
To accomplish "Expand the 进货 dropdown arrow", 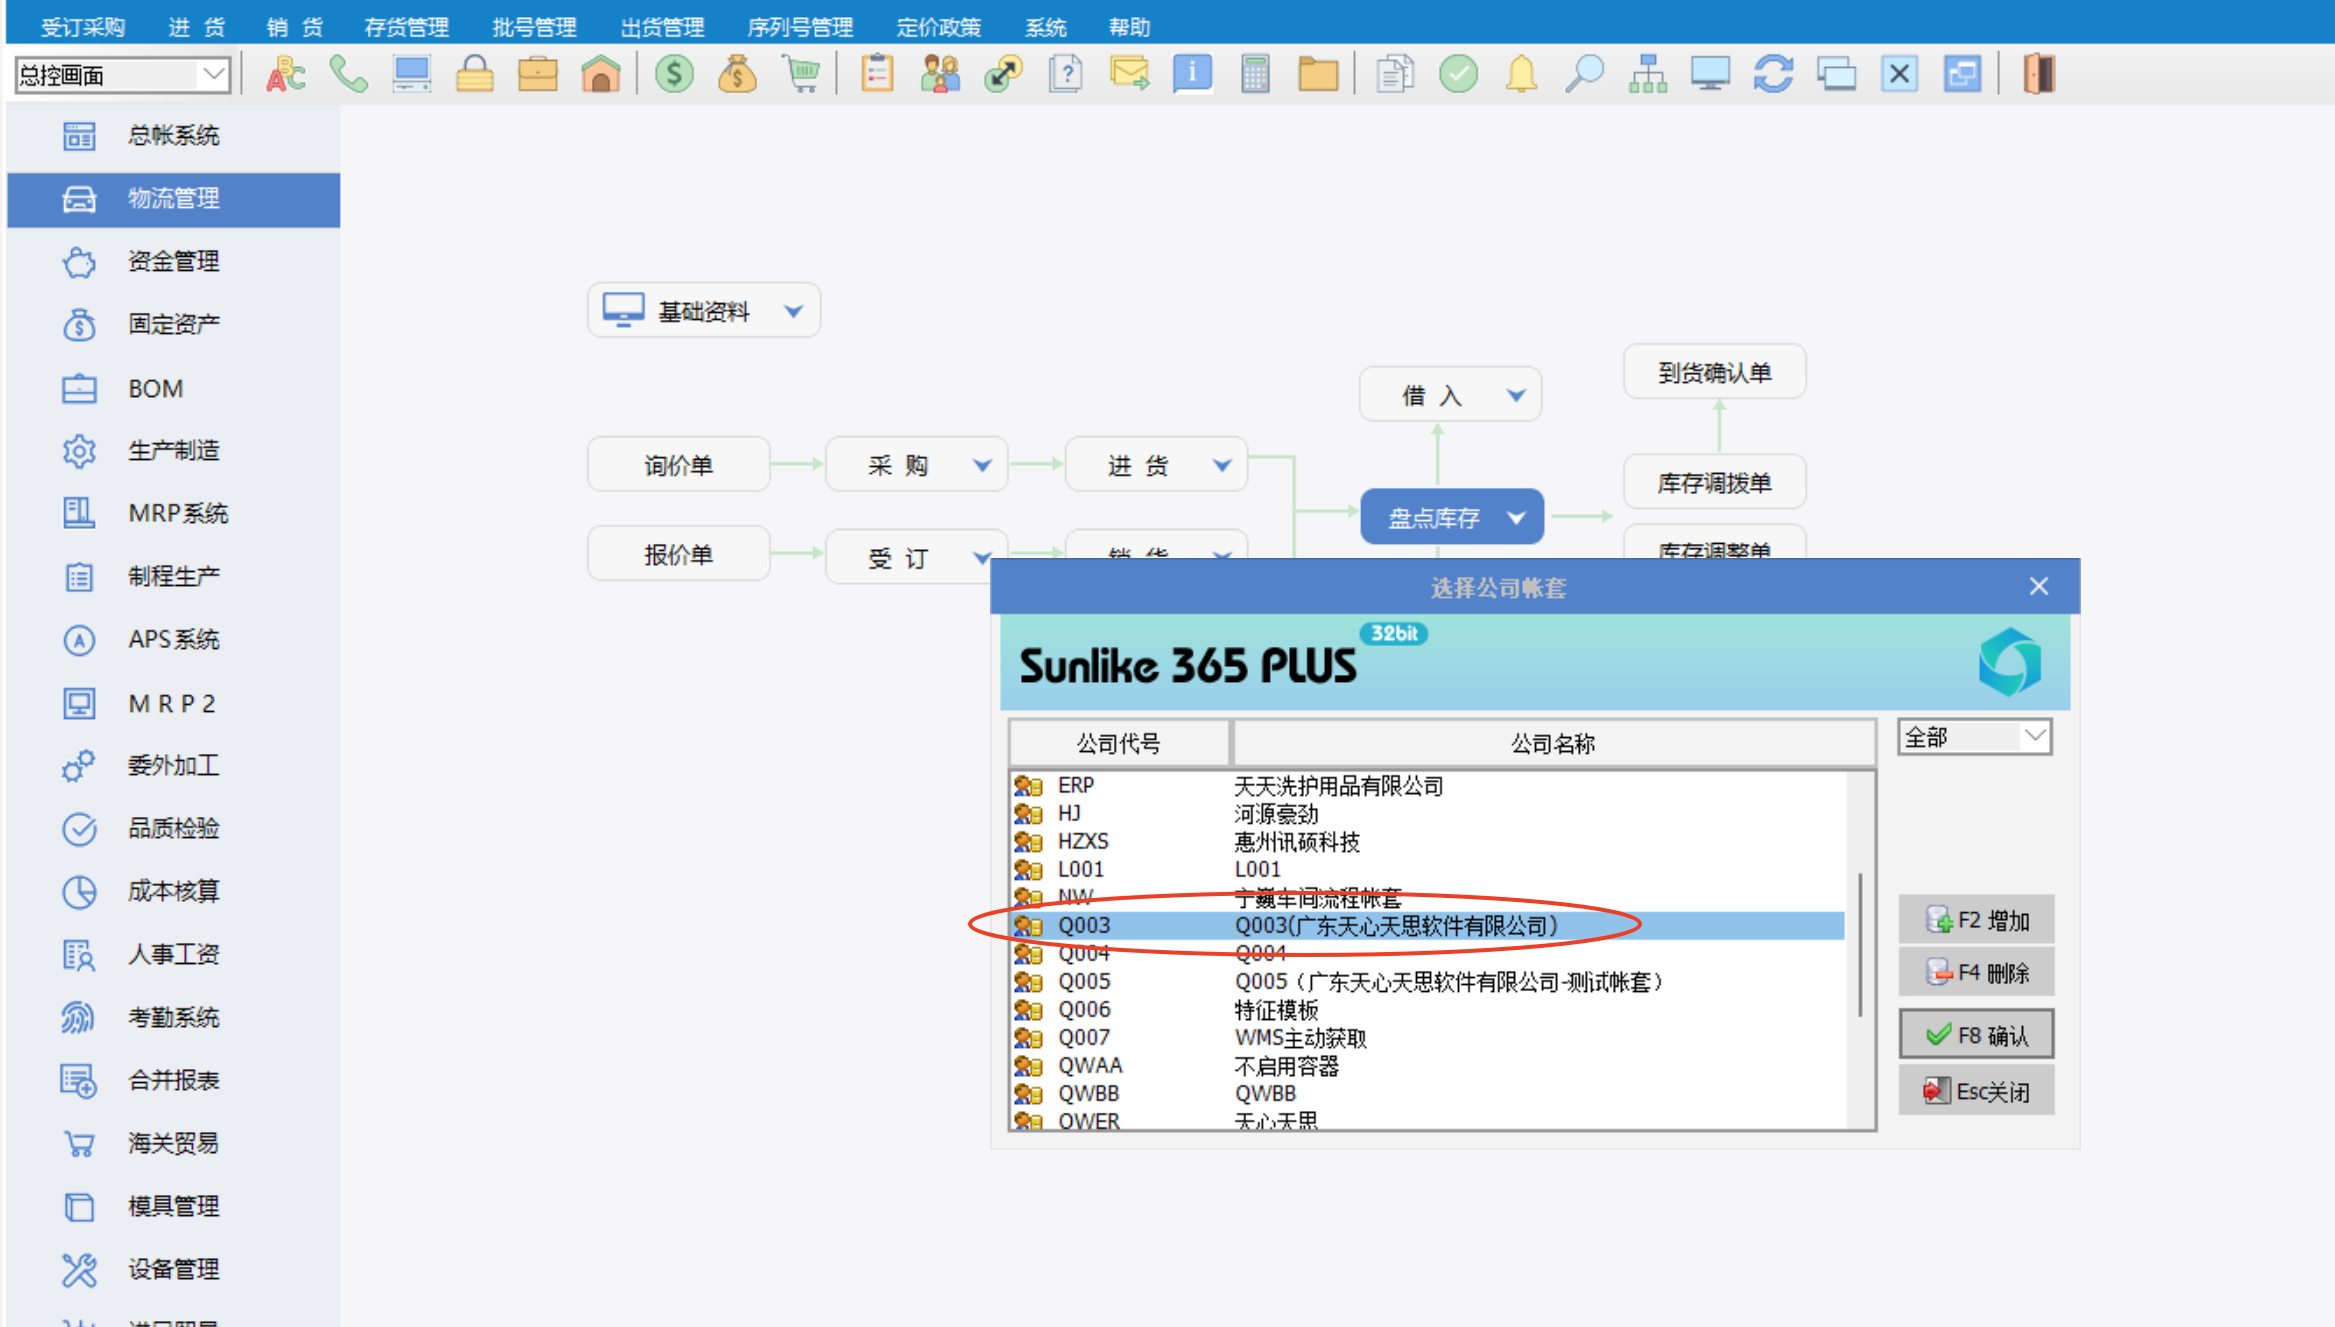I will pos(1222,465).
